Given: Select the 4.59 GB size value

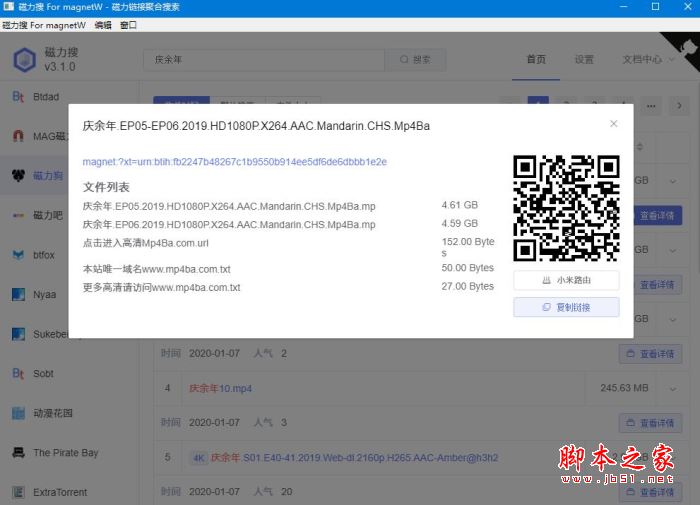Looking at the screenshot, I should [459, 223].
